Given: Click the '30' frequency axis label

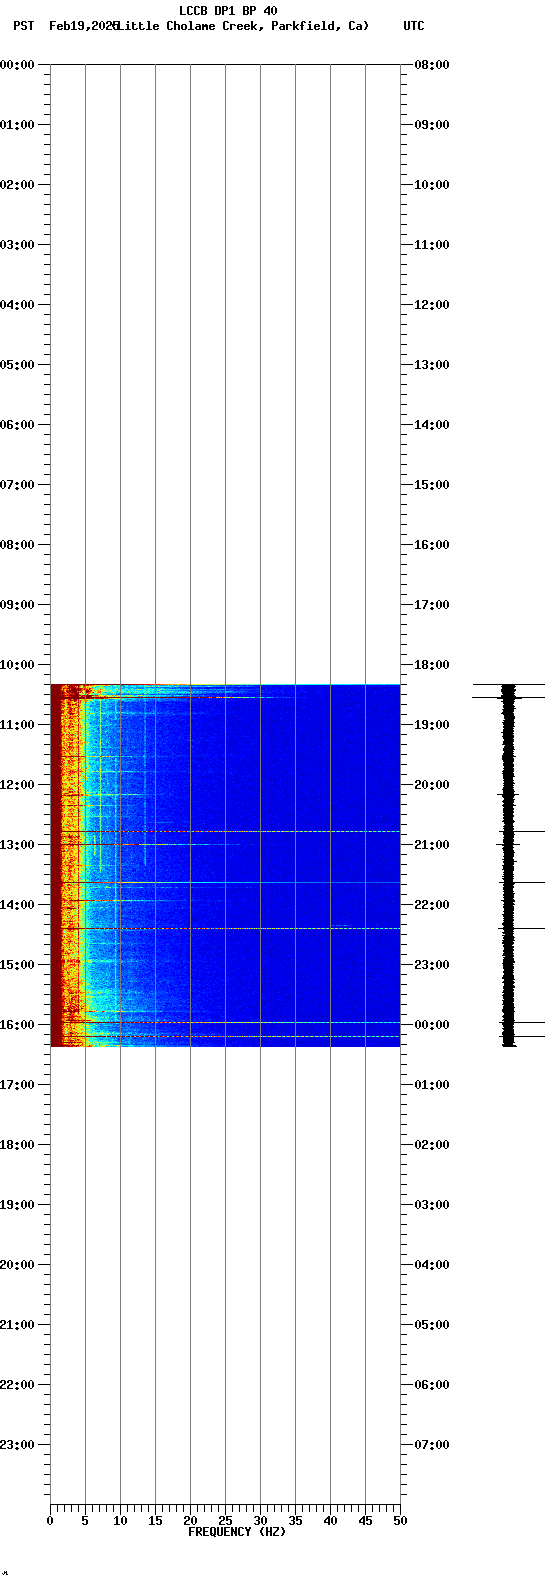Looking at the screenshot, I should 260,1521.
